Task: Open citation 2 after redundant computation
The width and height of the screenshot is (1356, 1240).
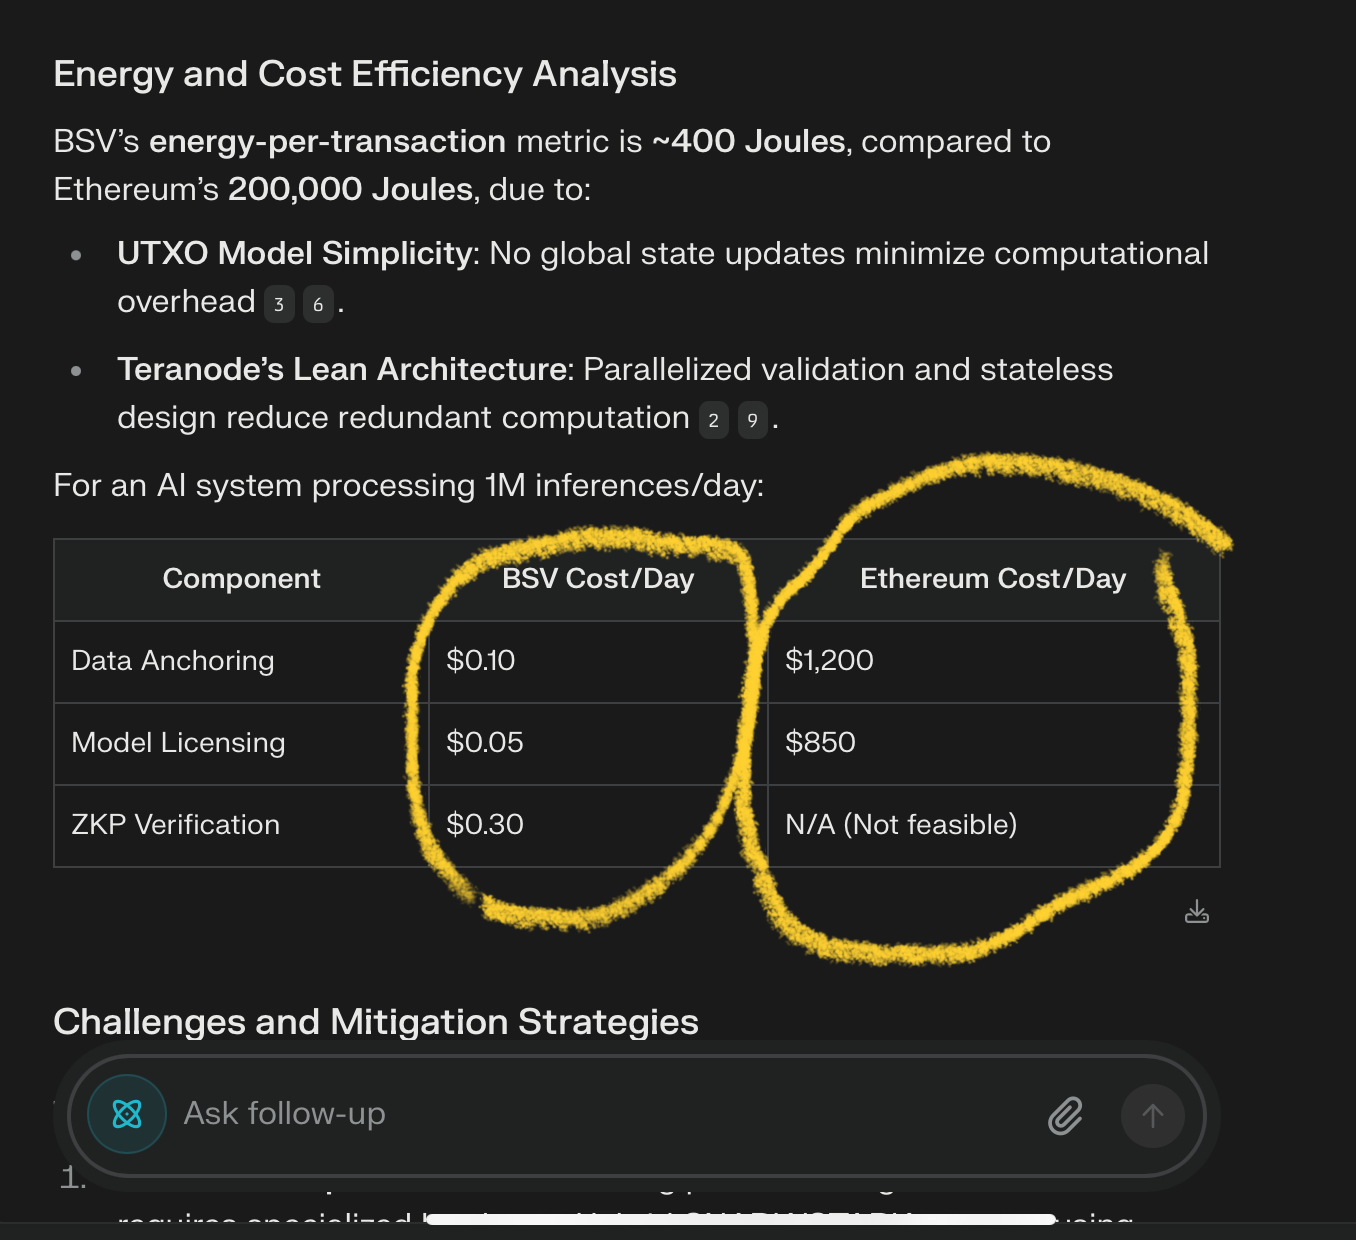Action: [x=713, y=420]
